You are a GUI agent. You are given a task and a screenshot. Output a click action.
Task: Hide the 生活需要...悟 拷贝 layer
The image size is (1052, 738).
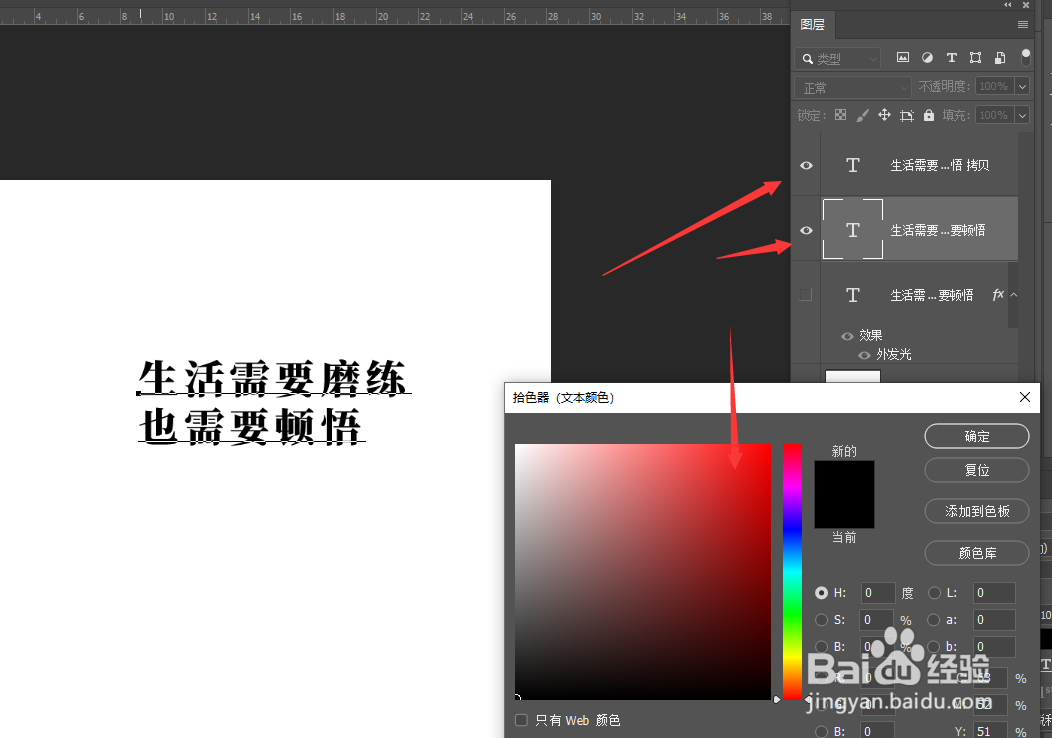pos(806,165)
